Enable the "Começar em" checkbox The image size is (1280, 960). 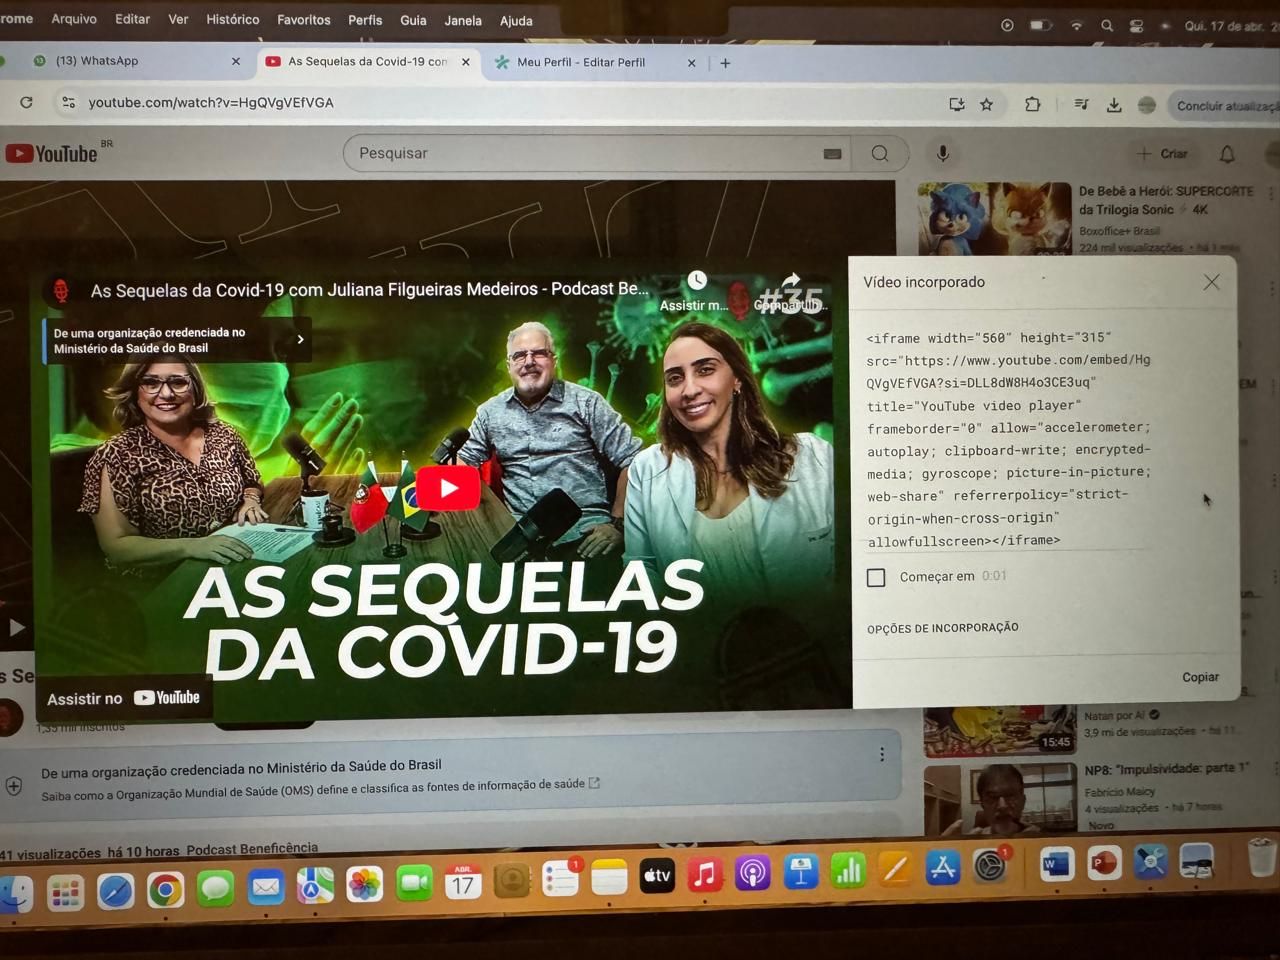click(876, 577)
